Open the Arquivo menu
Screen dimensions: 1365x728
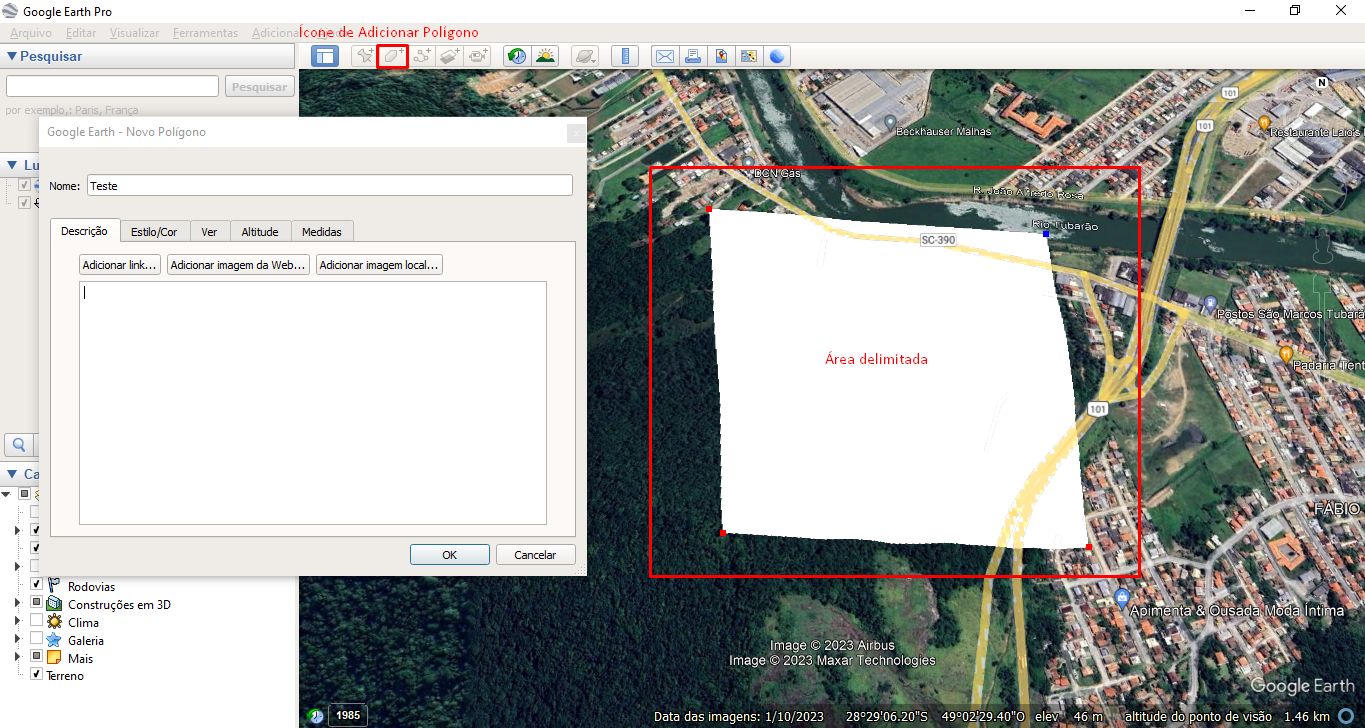(31, 33)
